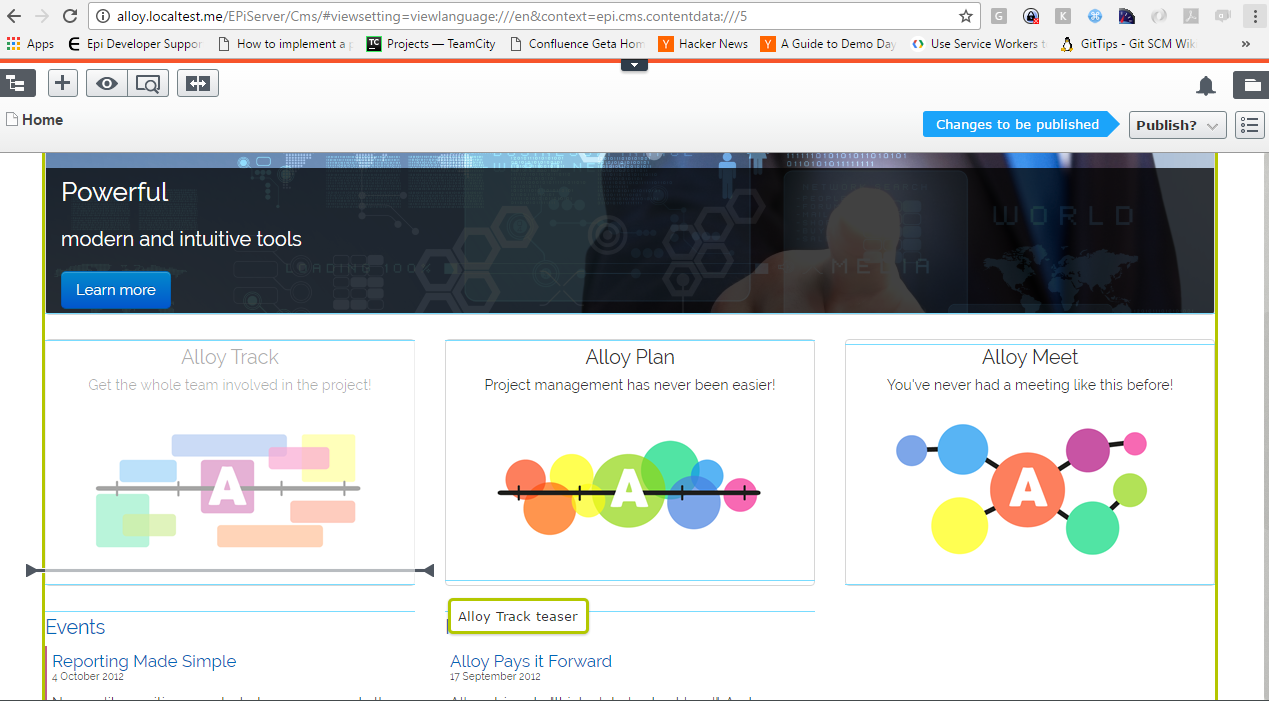The height and width of the screenshot is (701, 1269).
Task: Select the Alloy Plan teaser block
Action: 630,461
